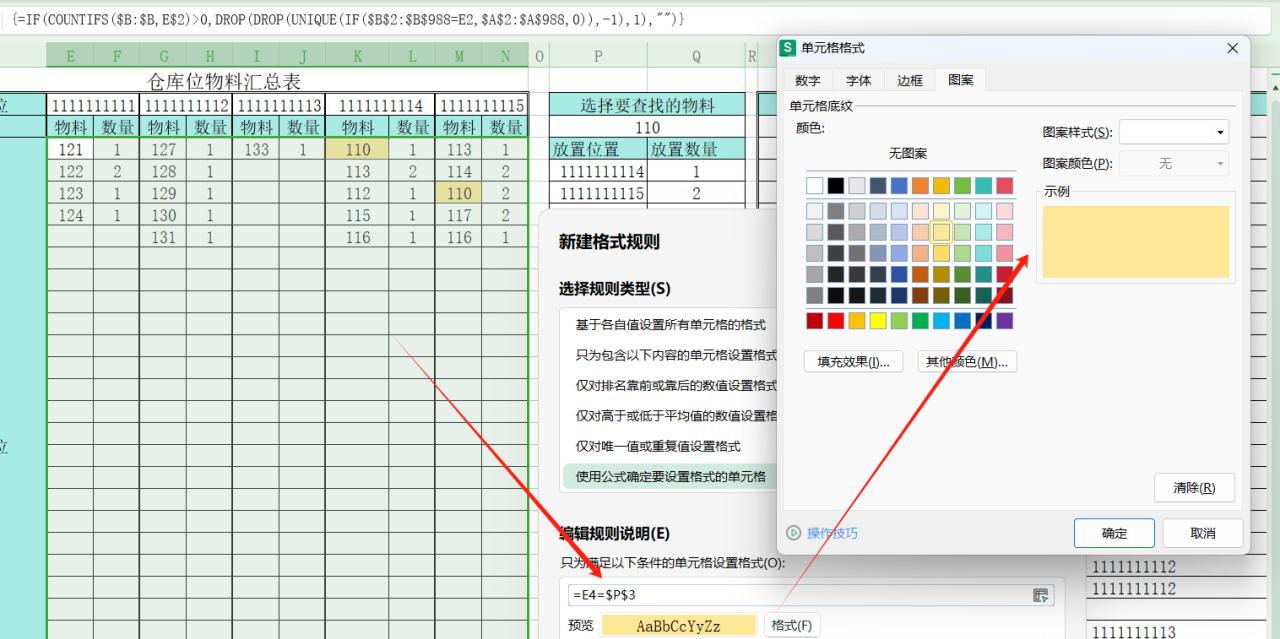
Task: Pick the black swatch in top color row
Action: (x=836, y=186)
